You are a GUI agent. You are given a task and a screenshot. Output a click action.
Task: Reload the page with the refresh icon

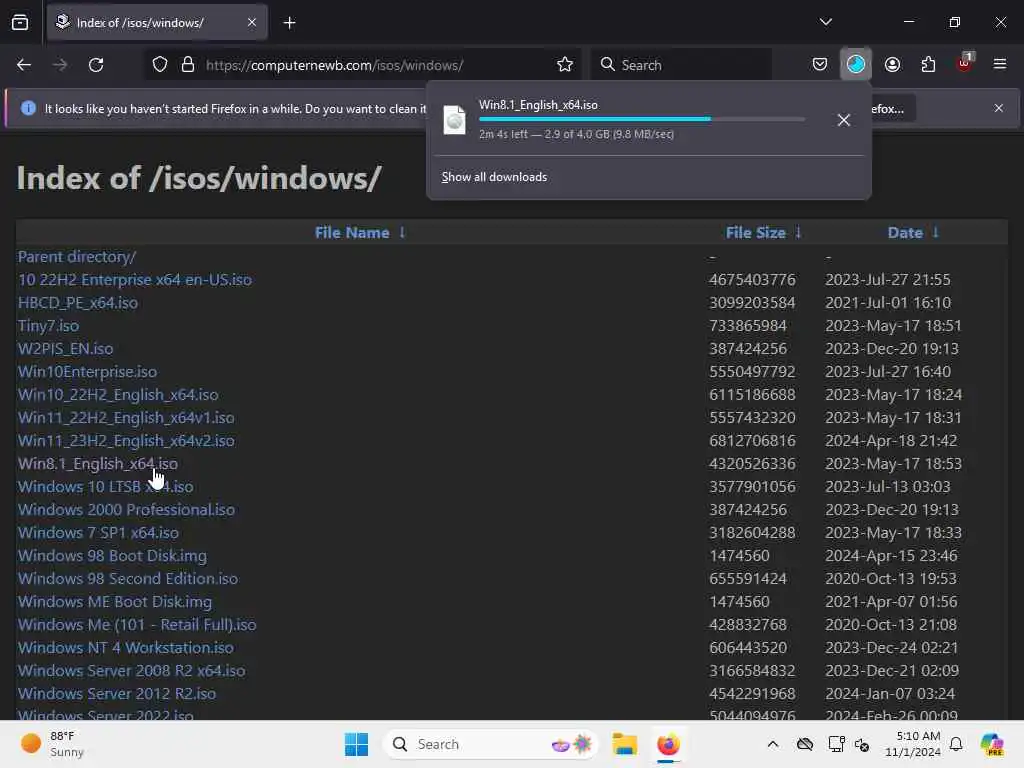pyautogui.click(x=96, y=65)
